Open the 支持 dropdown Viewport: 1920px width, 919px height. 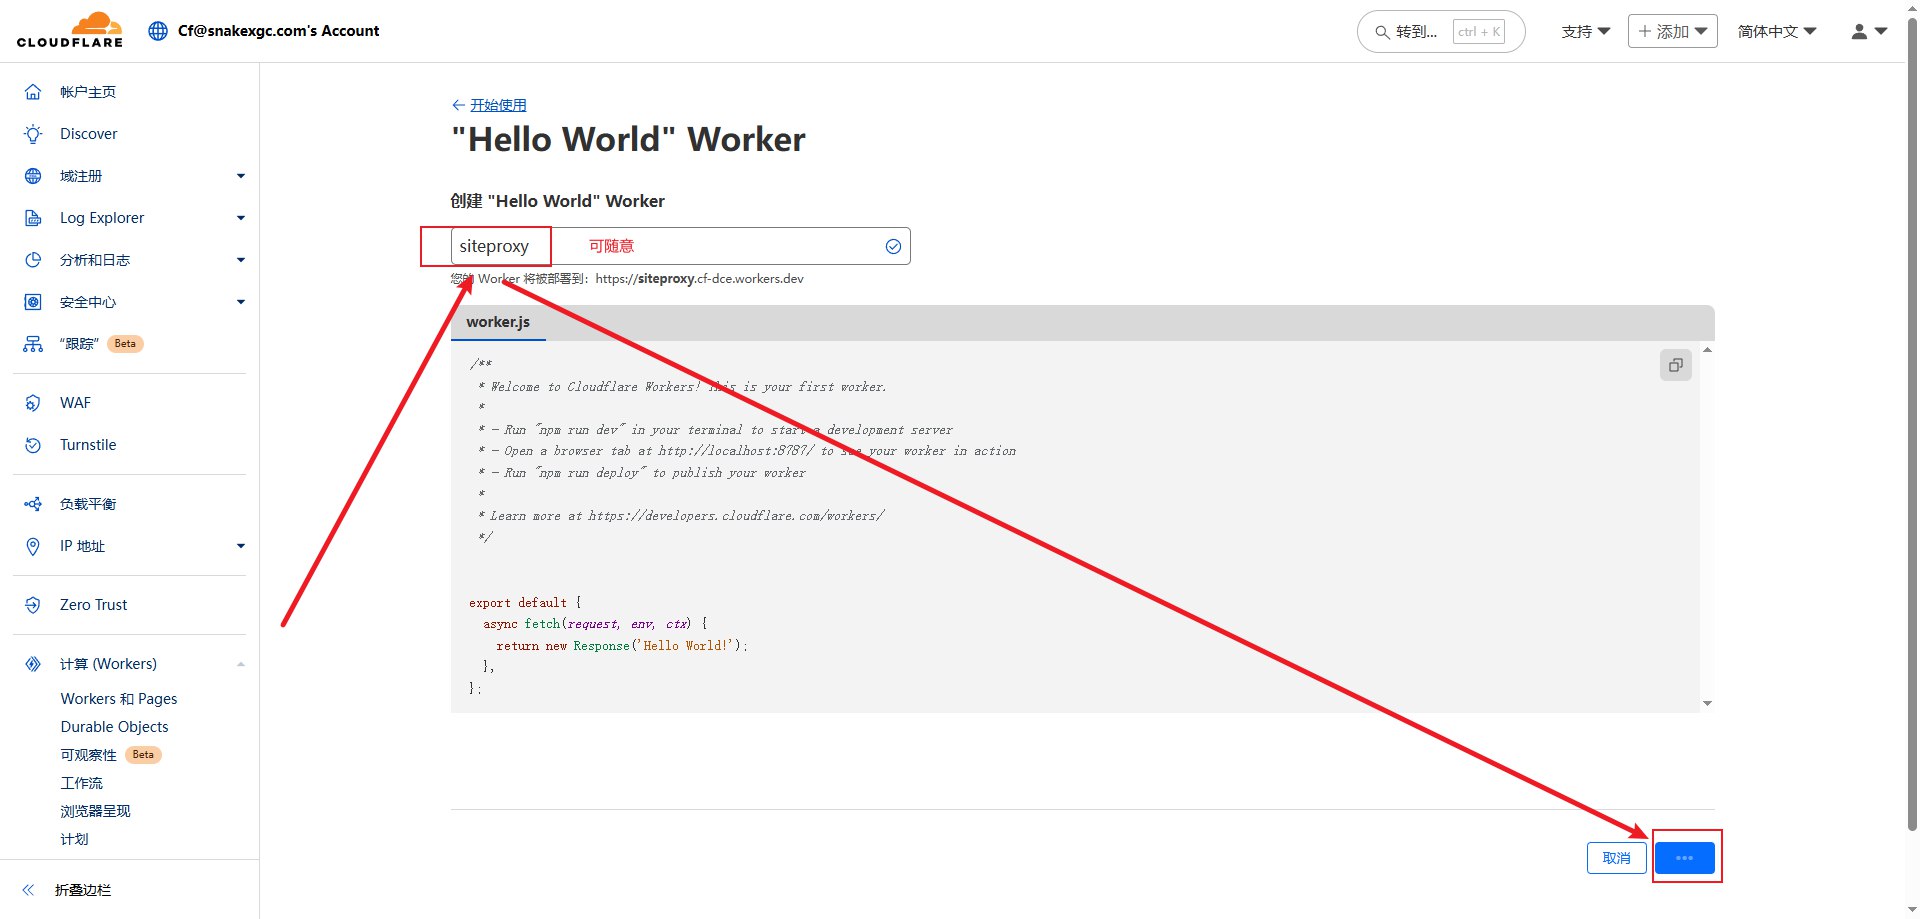point(1586,32)
